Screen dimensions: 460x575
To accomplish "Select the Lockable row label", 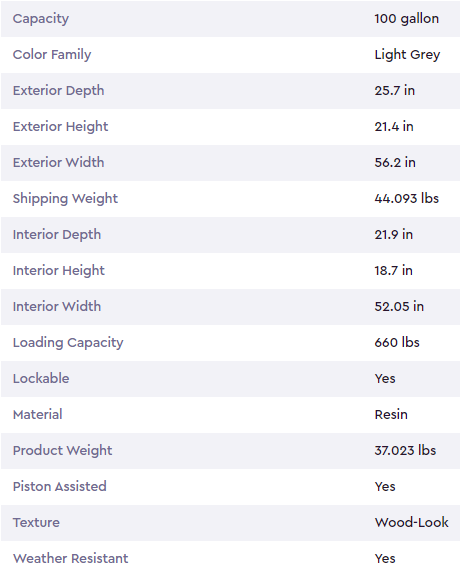I will coord(41,378).
